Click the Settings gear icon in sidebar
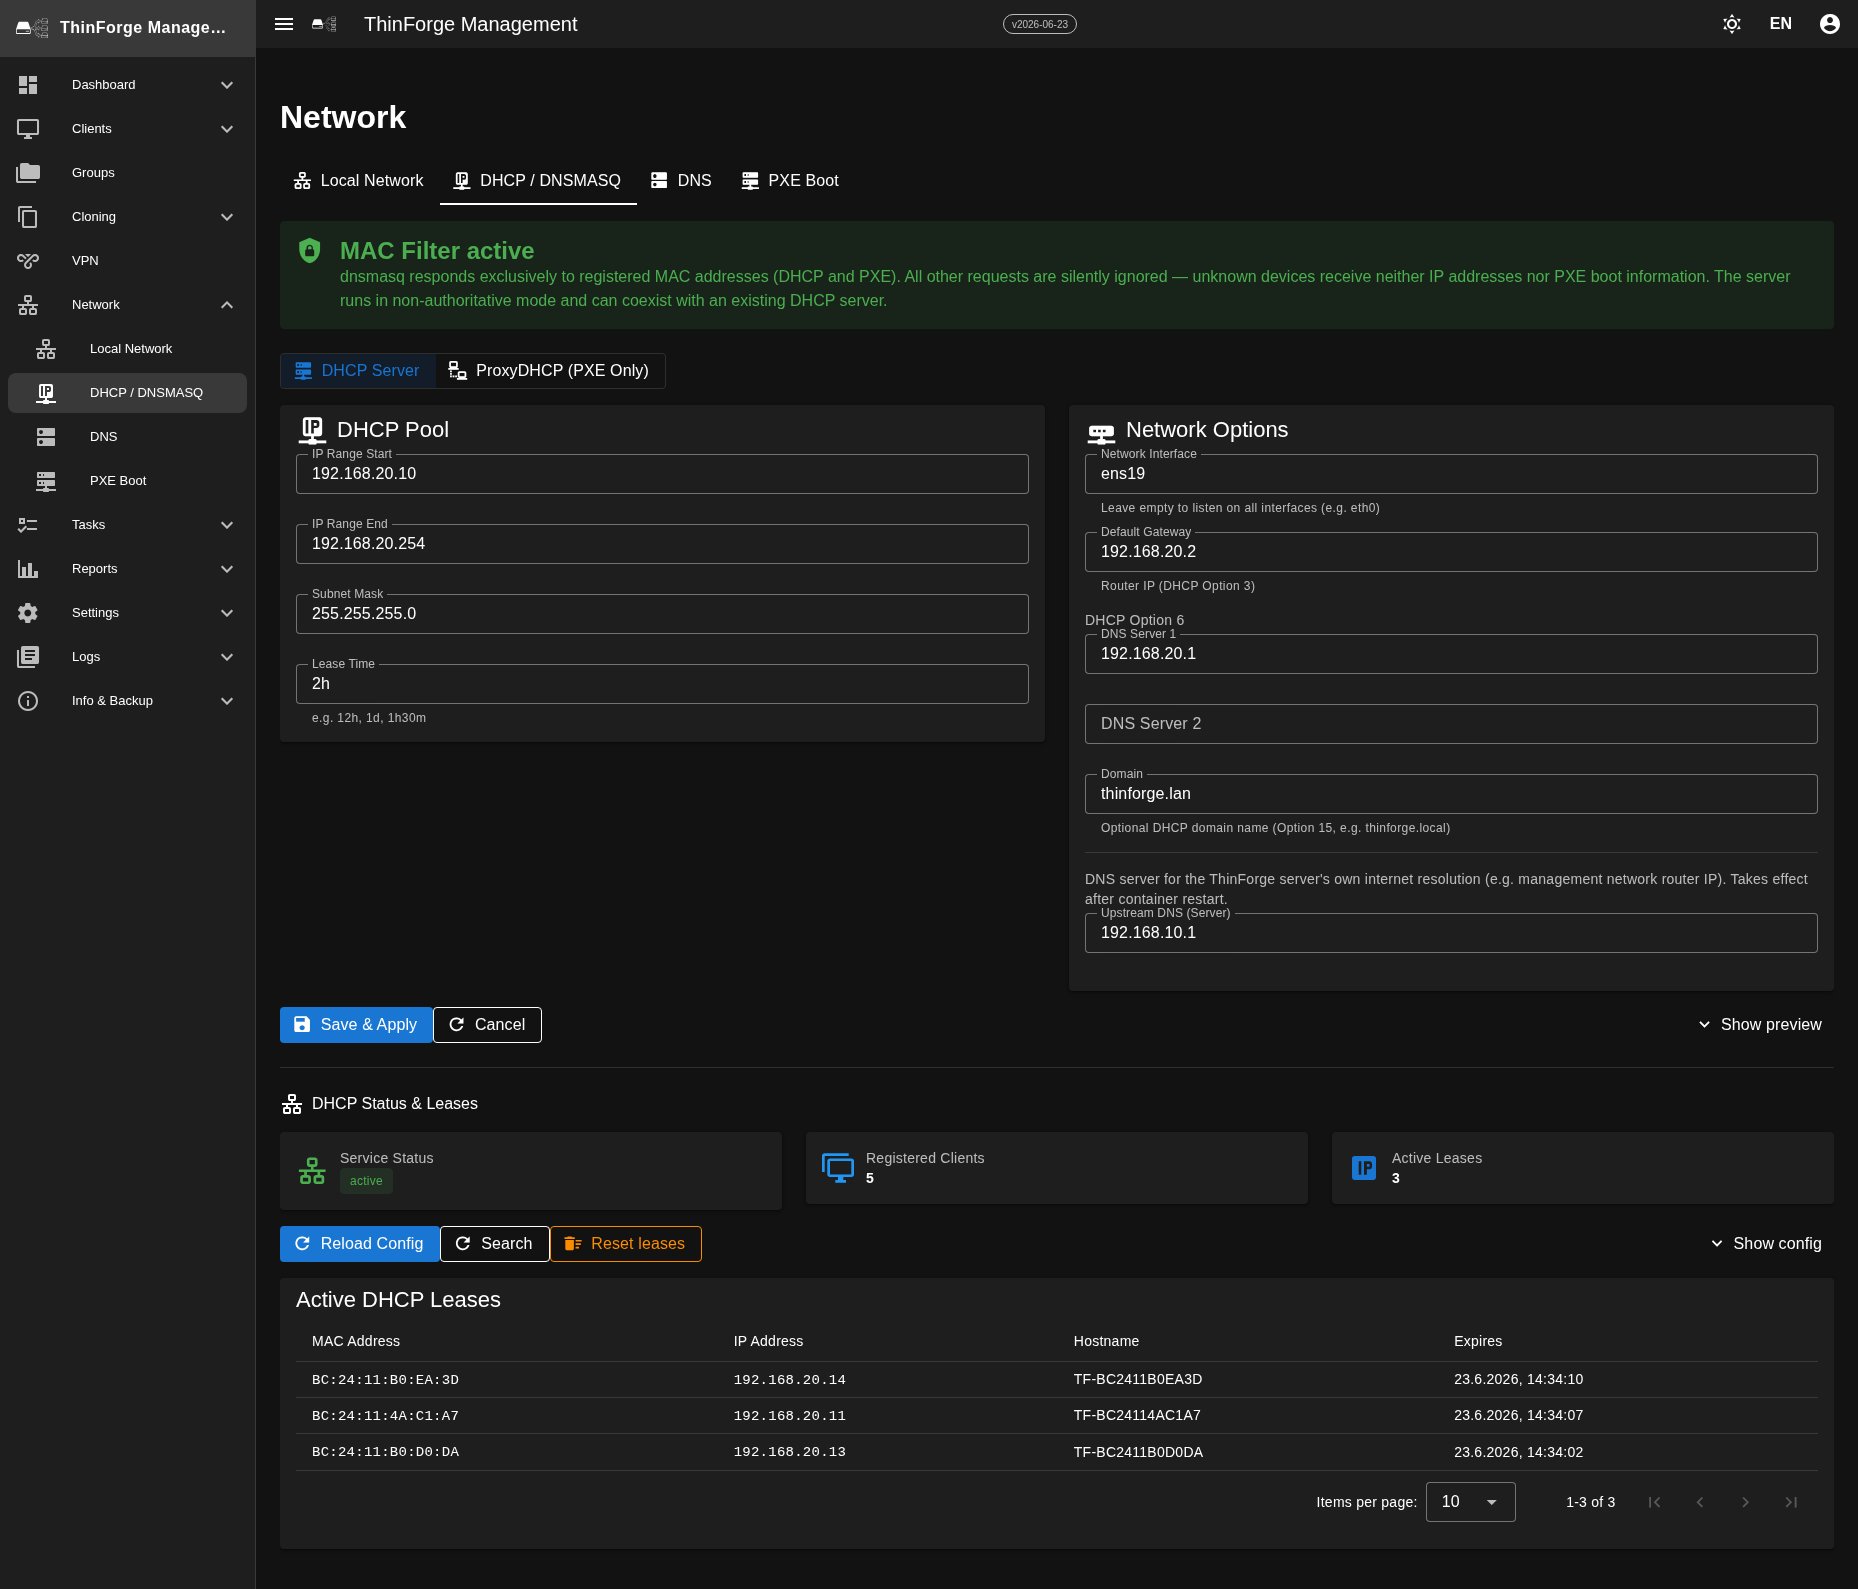1858x1589 pixels. point(28,613)
